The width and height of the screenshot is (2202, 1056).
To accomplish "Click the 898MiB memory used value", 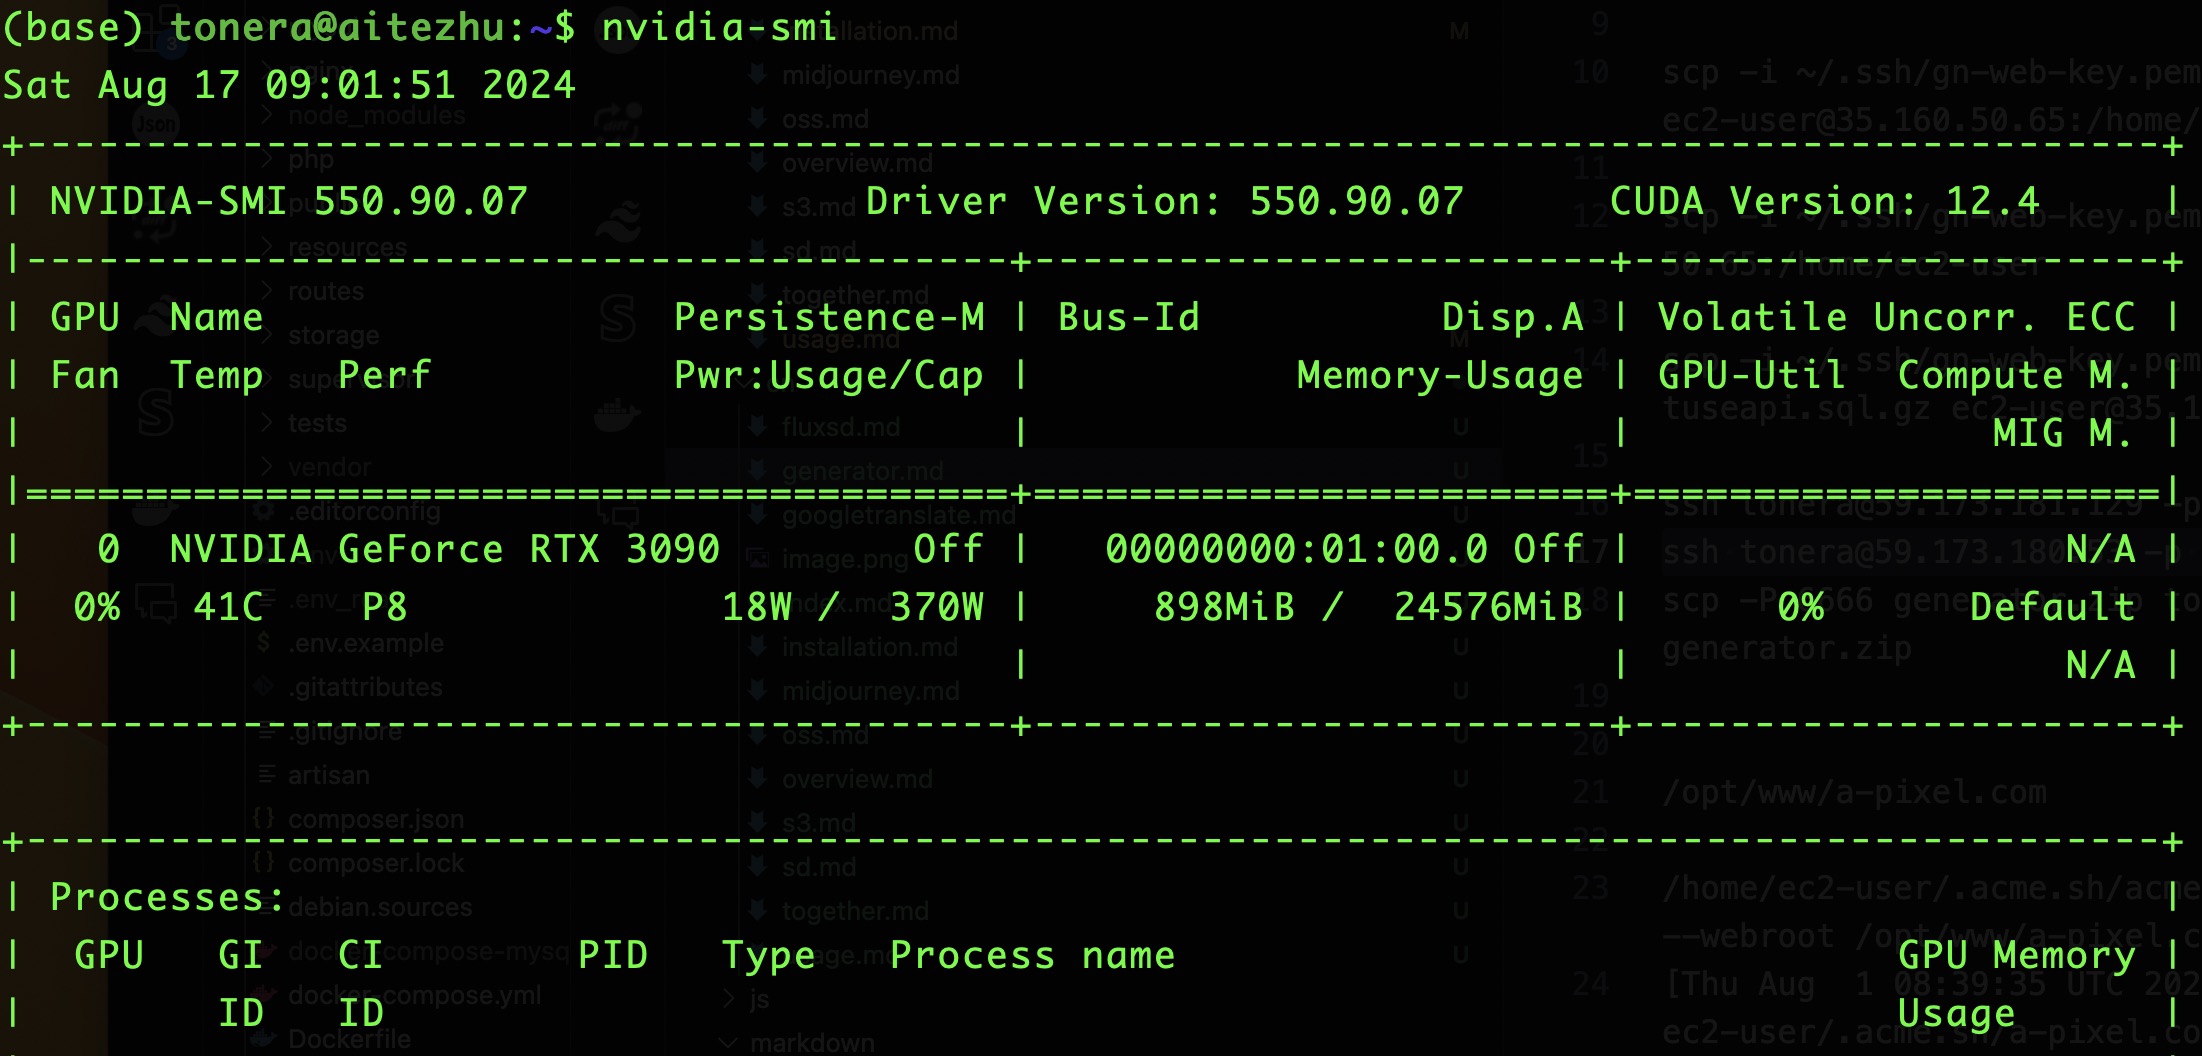I will pyautogui.click(x=1225, y=607).
